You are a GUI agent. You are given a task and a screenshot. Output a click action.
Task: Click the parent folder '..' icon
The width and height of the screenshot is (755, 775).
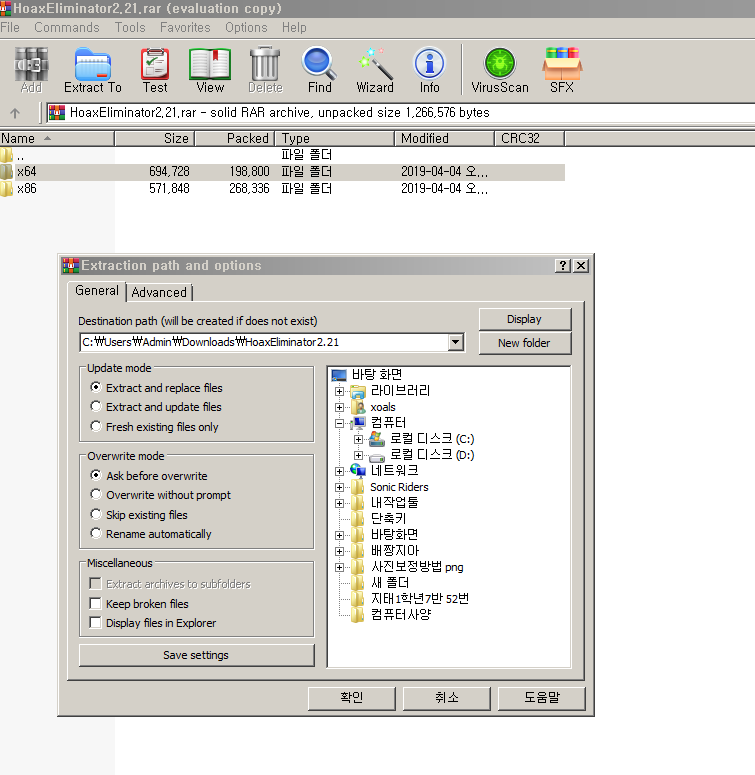tap(6, 155)
